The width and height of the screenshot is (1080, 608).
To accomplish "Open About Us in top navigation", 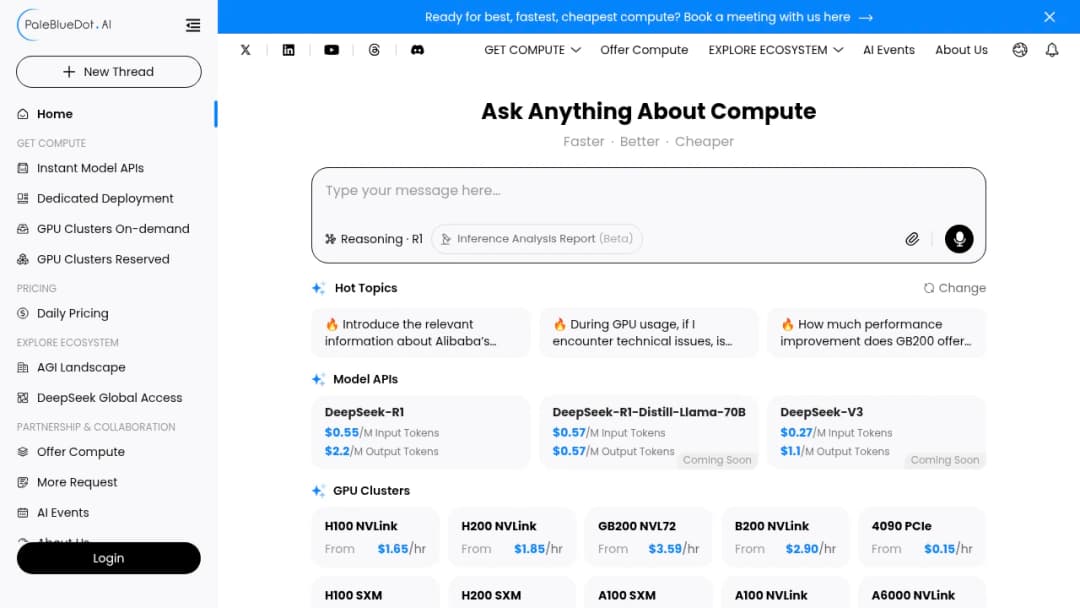I will click(x=961, y=50).
